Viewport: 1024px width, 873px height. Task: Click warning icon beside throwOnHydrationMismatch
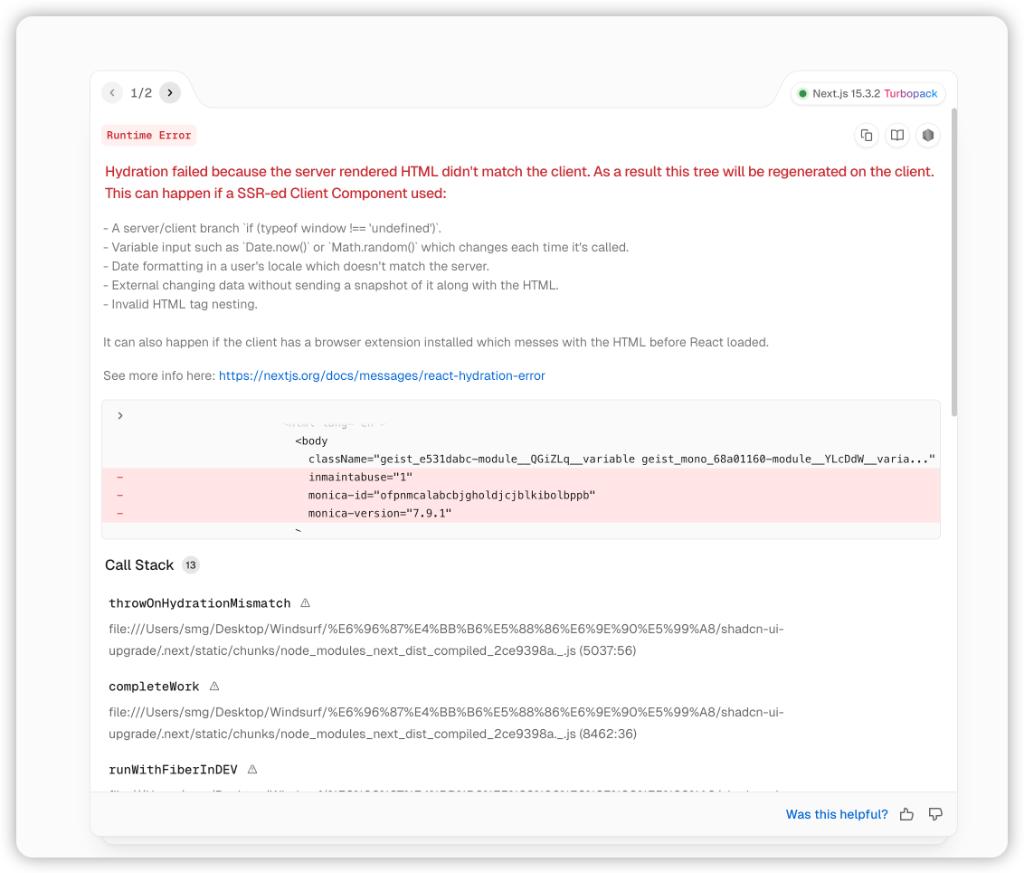pyautogui.click(x=305, y=603)
